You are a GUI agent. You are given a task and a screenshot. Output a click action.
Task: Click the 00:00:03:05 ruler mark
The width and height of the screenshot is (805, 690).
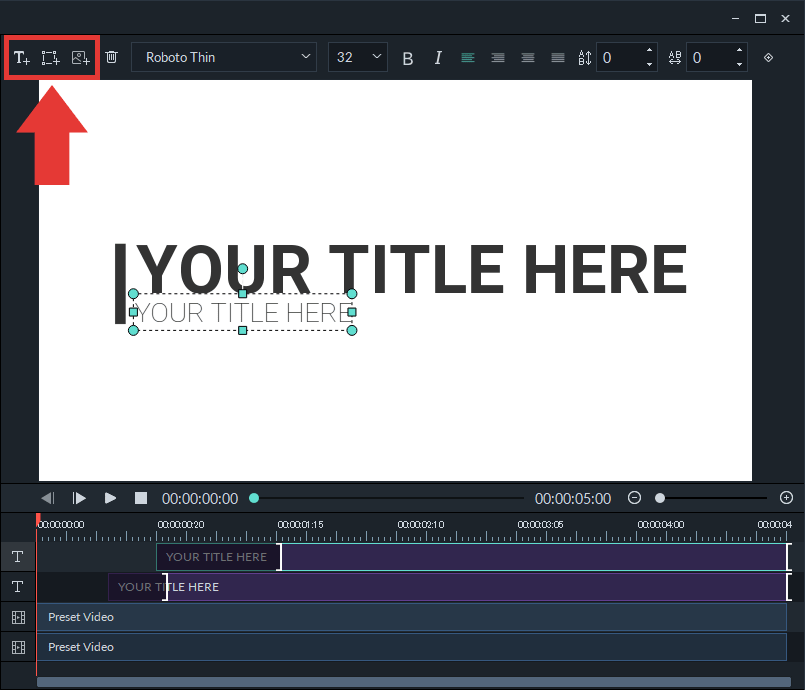(x=540, y=525)
